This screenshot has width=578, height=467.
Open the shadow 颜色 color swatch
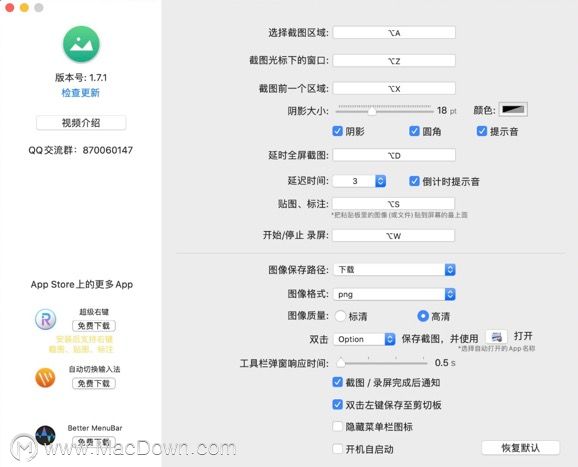pos(513,109)
